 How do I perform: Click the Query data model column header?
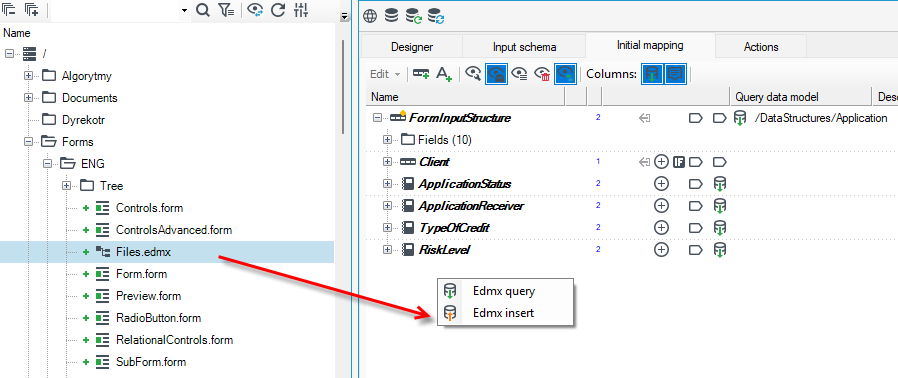800,97
